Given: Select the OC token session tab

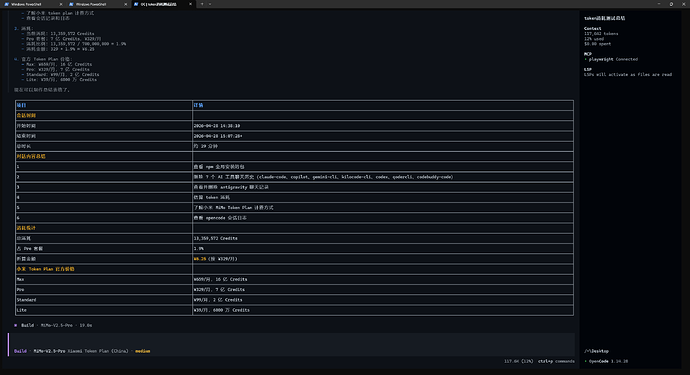Looking at the screenshot, I should (x=162, y=4).
